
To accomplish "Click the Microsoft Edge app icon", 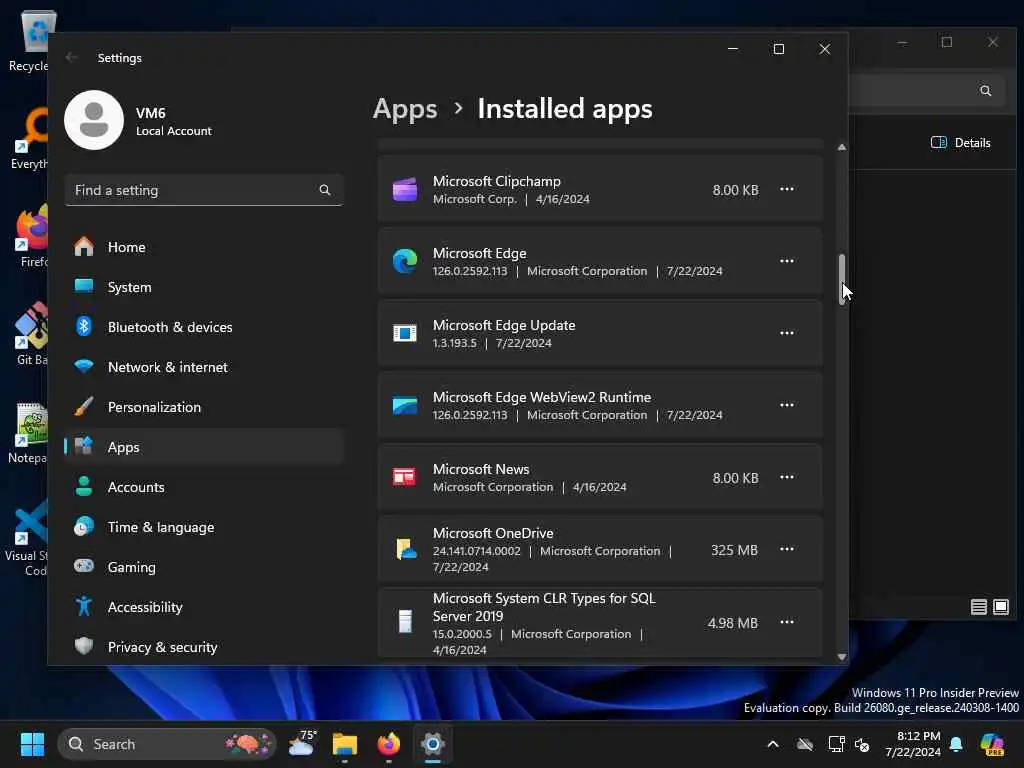I will pos(405,261).
